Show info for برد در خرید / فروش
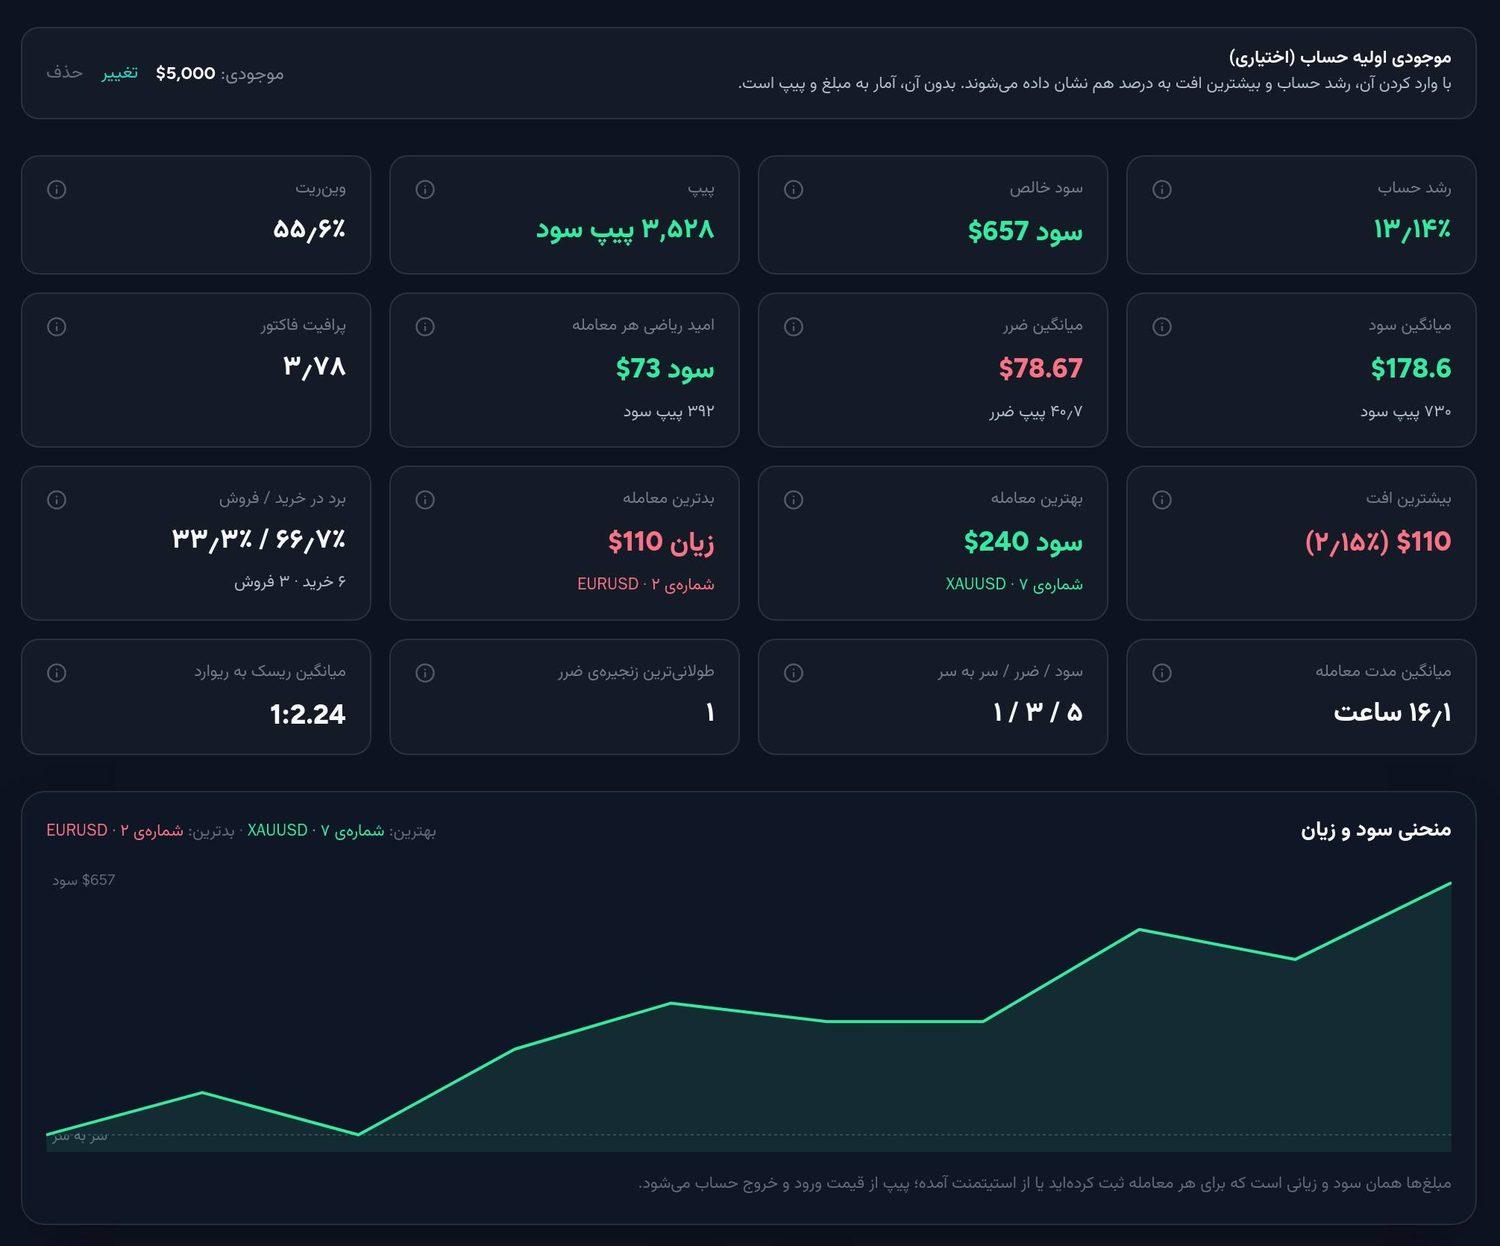 [57, 500]
